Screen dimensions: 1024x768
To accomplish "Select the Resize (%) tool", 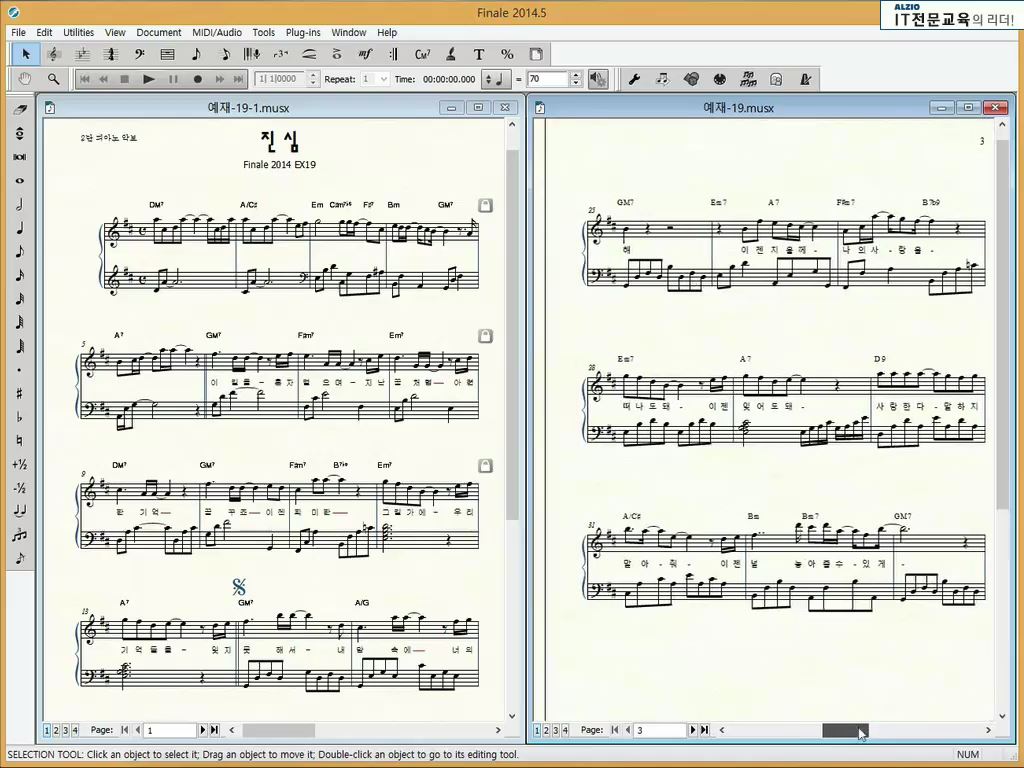I will 507,54.
